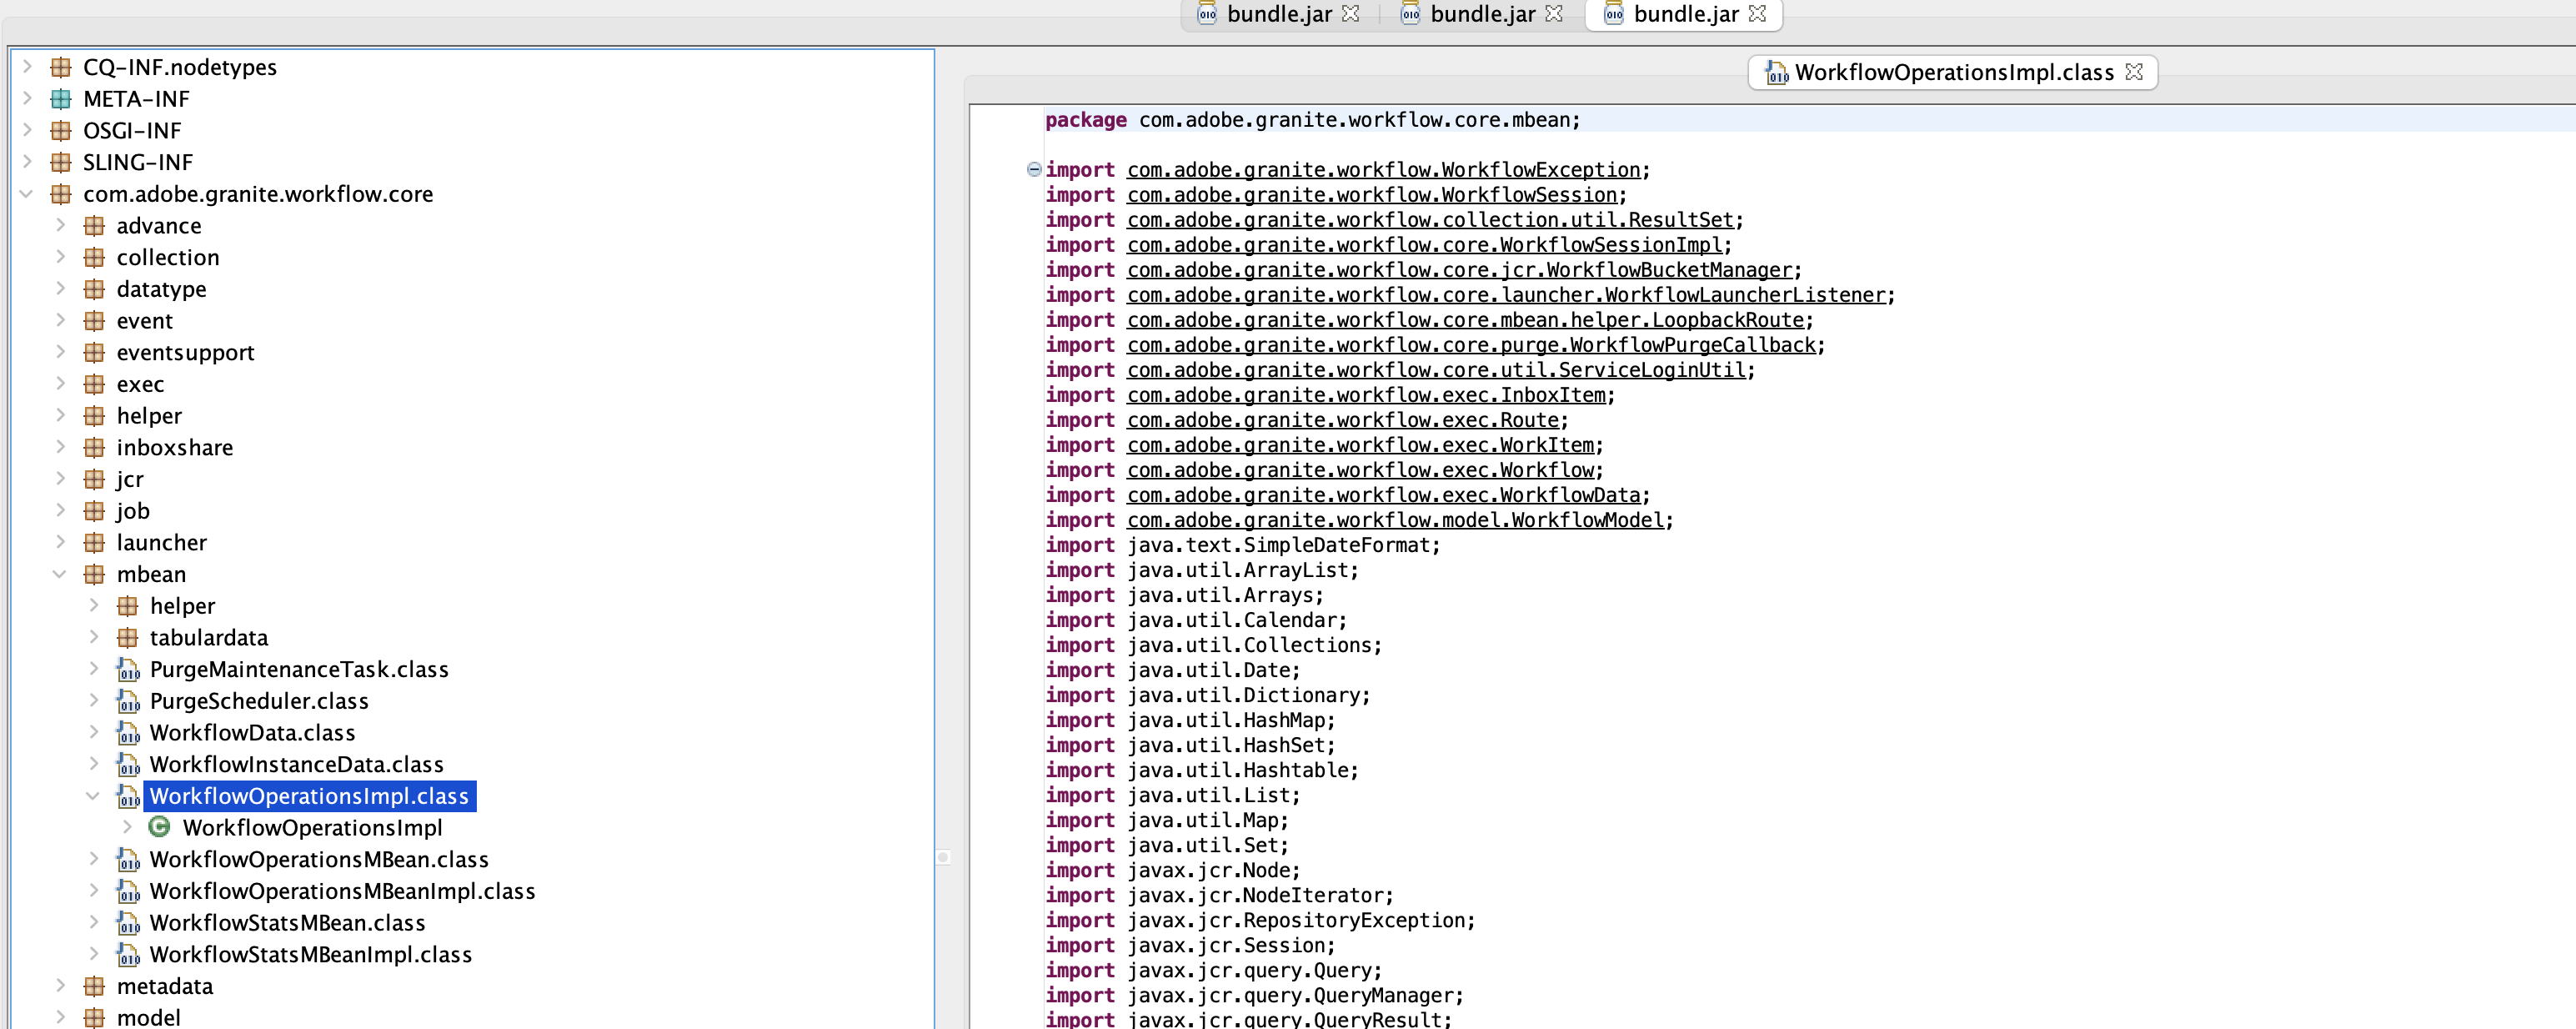This screenshot has width=2576, height=1029.
Task: Expand the helper package node
Action: click(93, 605)
